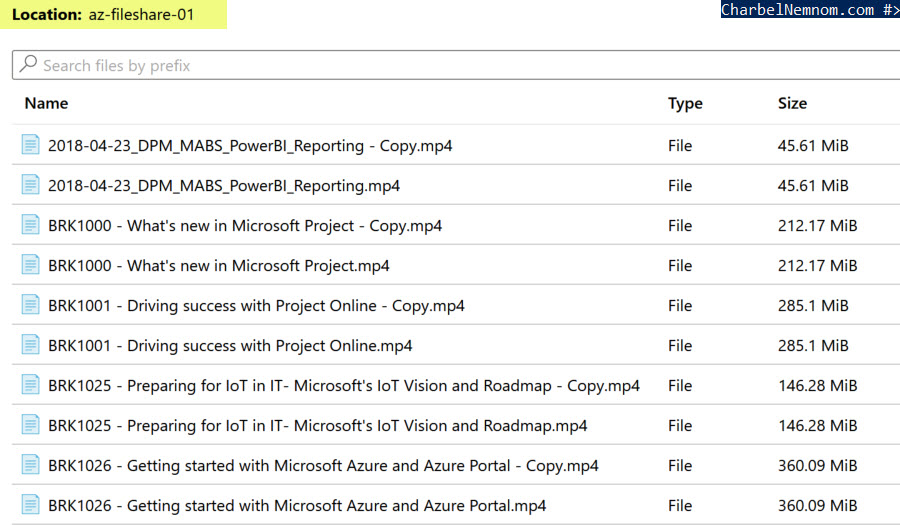
Task: Open BRK1026 Getting started with Azure Portal.mp4
Action: click(297, 506)
